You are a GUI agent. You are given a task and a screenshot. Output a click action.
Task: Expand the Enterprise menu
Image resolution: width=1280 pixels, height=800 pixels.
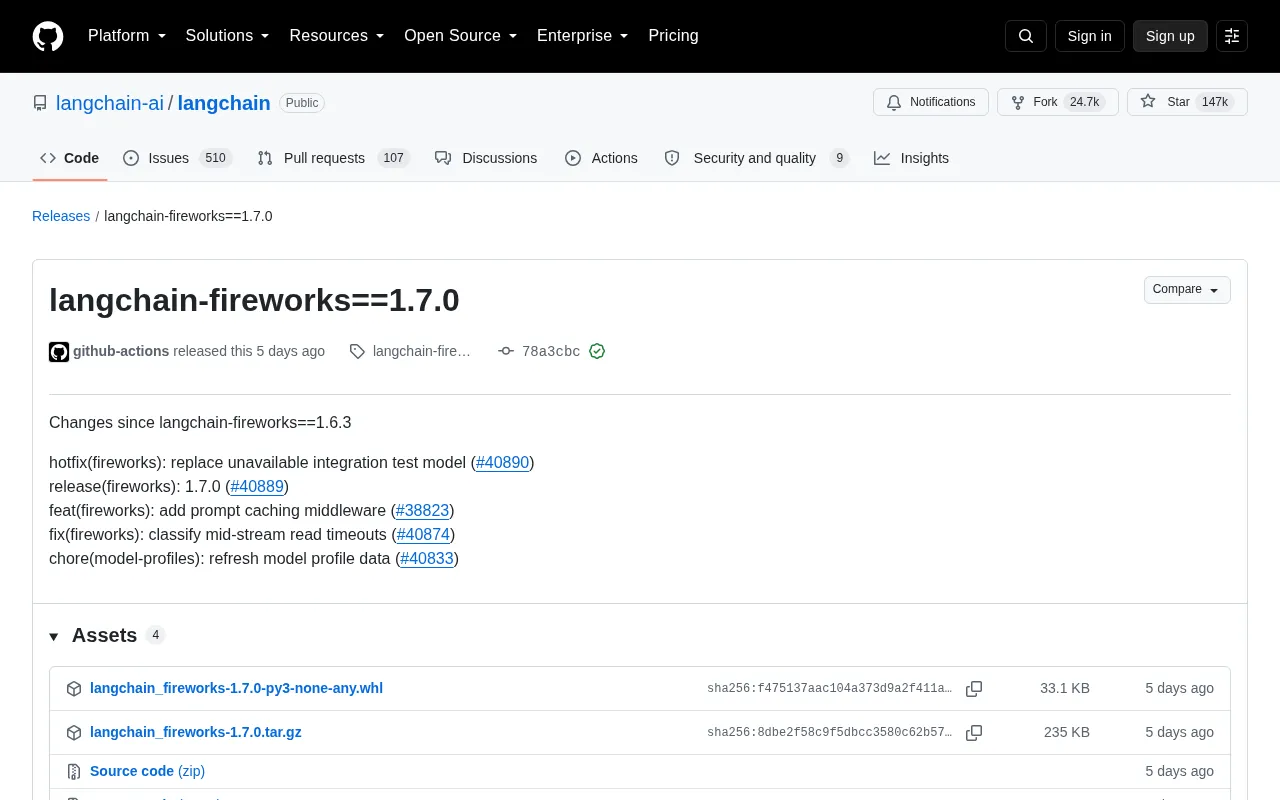(583, 36)
